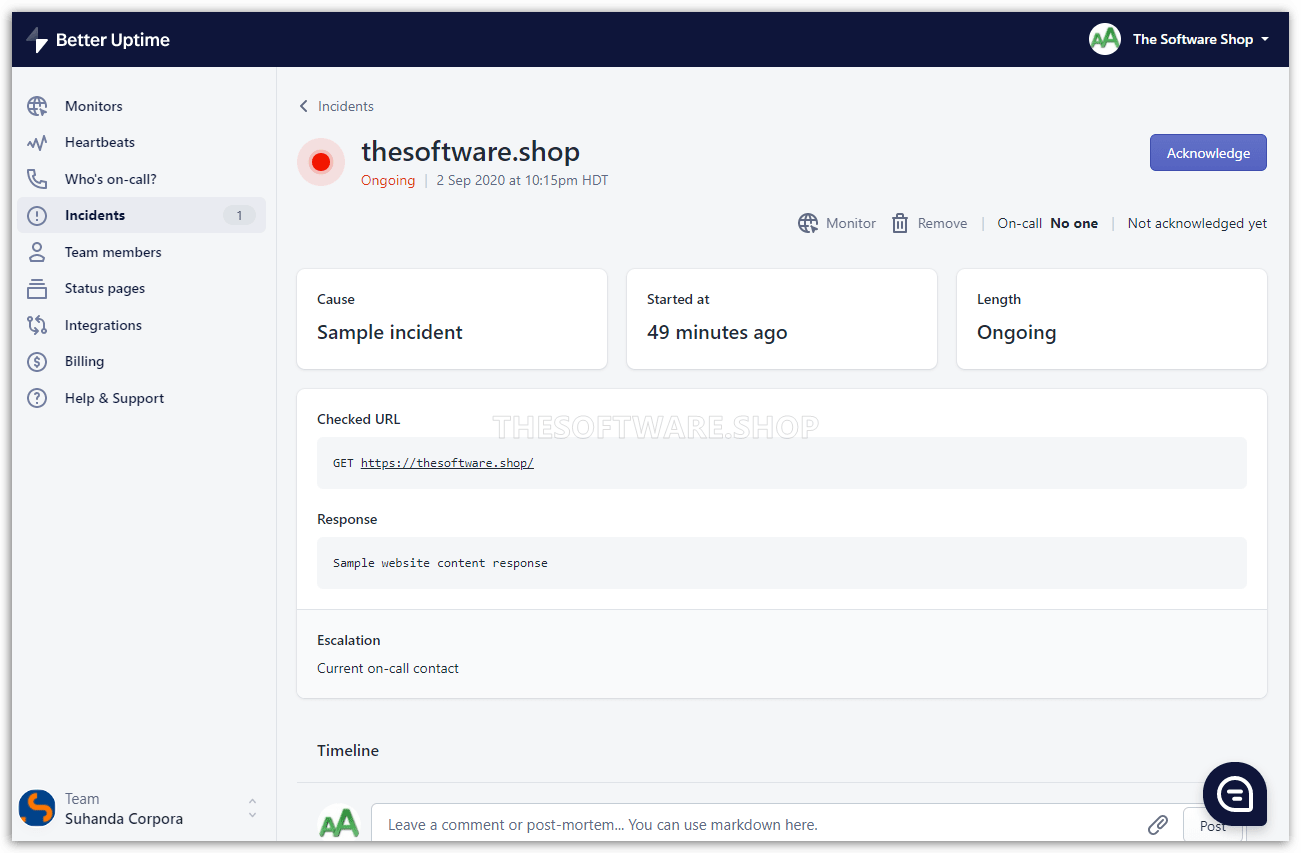Click the Integrations arrows icon
The width and height of the screenshot is (1301, 853).
tap(37, 325)
